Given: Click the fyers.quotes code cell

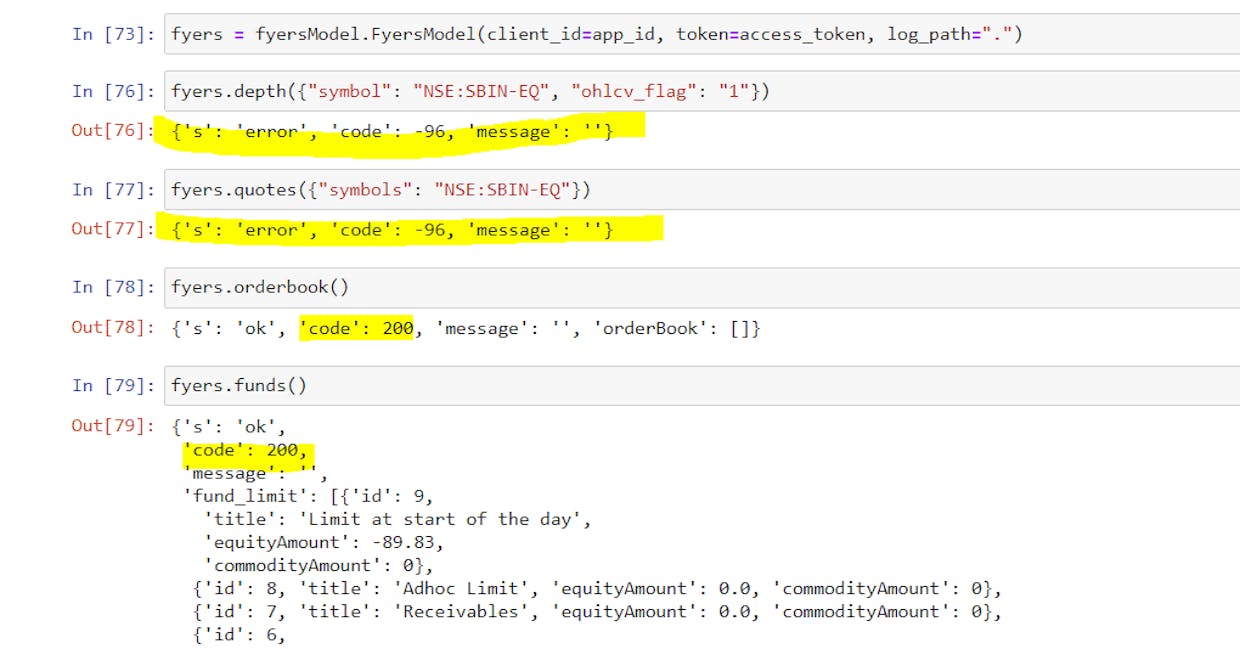Looking at the screenshot, I should [x=701, y=189].
